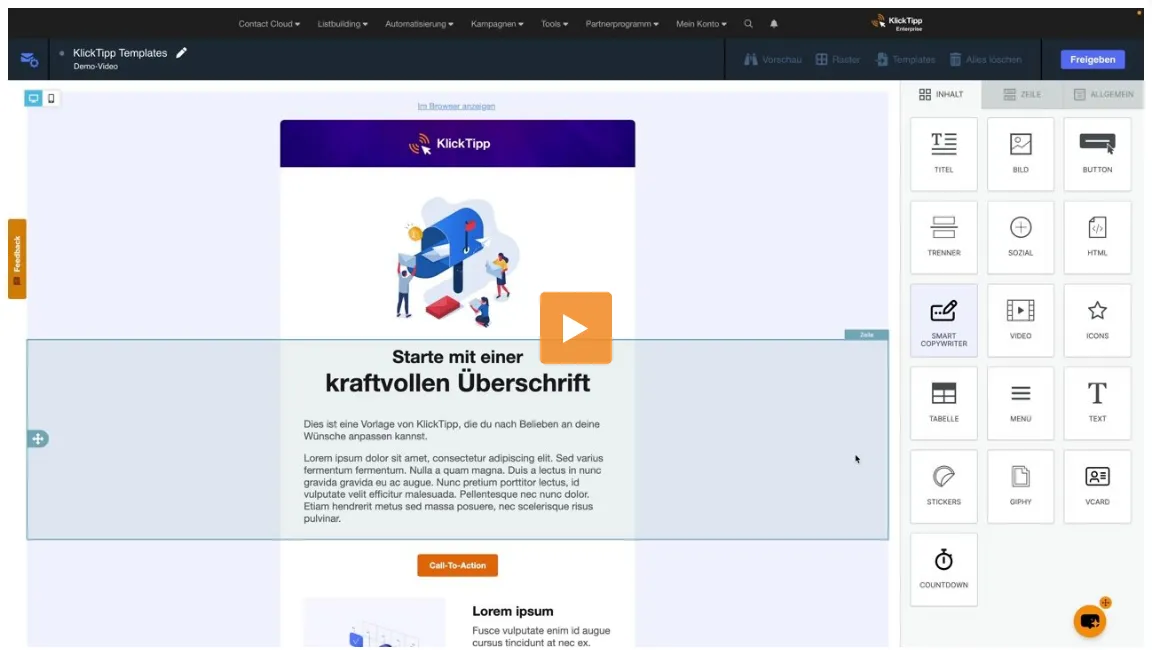Click the Freigeben button

pyautogui.click(x=1092, y=59)
